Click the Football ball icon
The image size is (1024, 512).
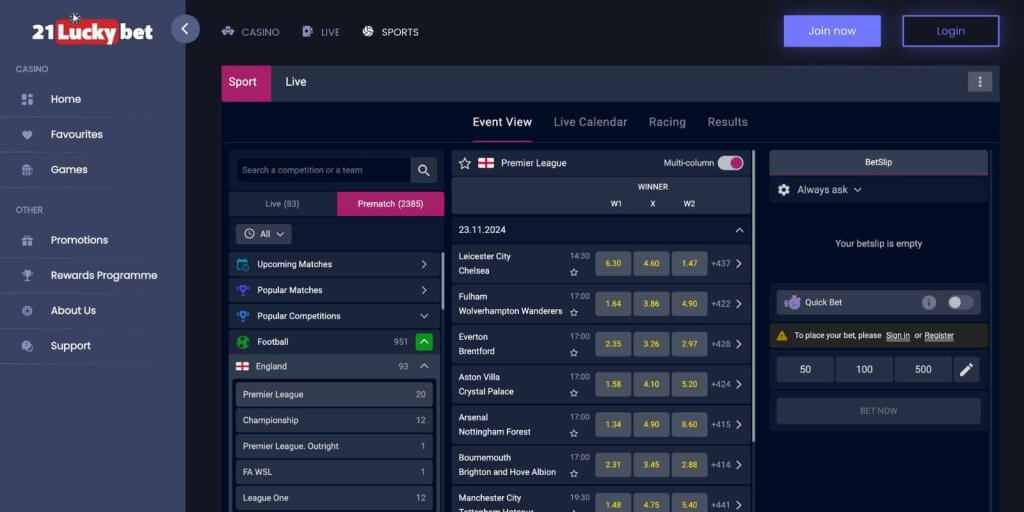pyautogui.click(x=243, y=342)
